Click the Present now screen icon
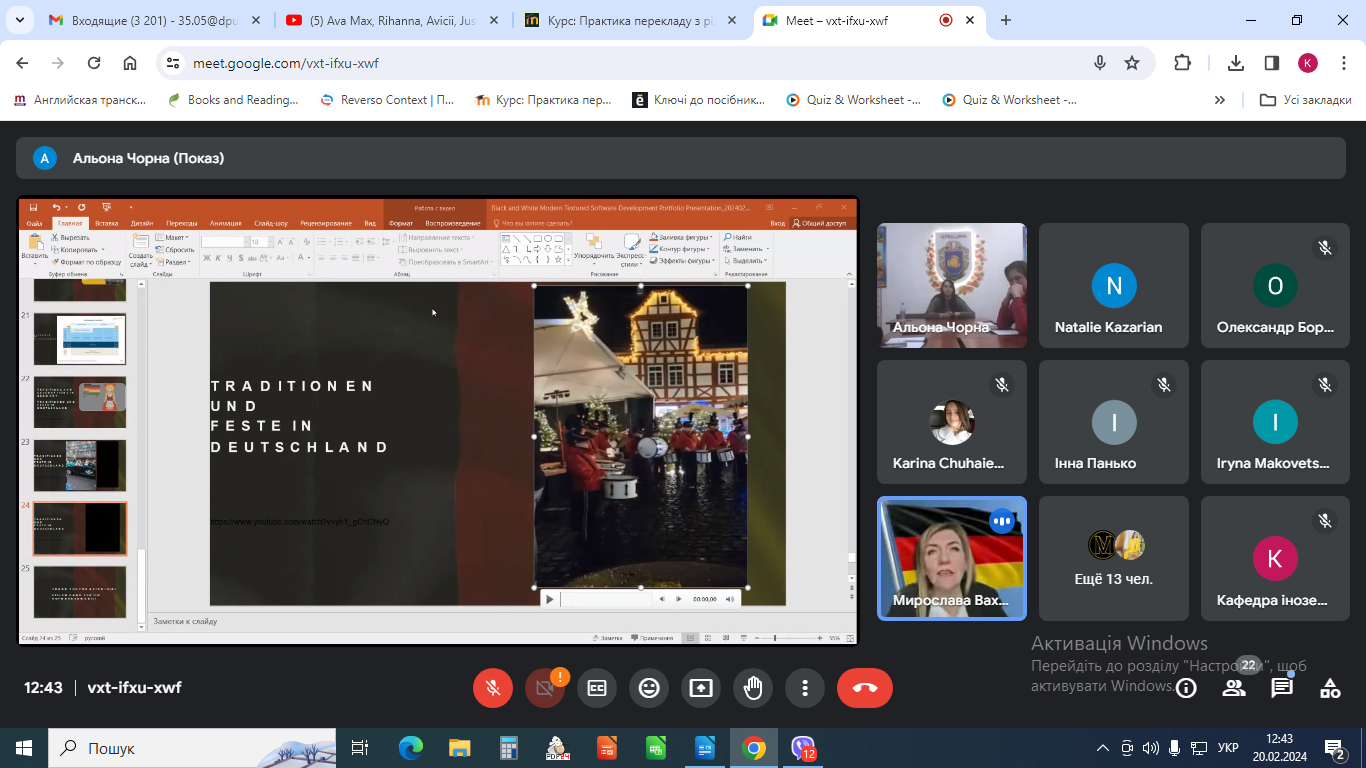 [x=701, y=688]
